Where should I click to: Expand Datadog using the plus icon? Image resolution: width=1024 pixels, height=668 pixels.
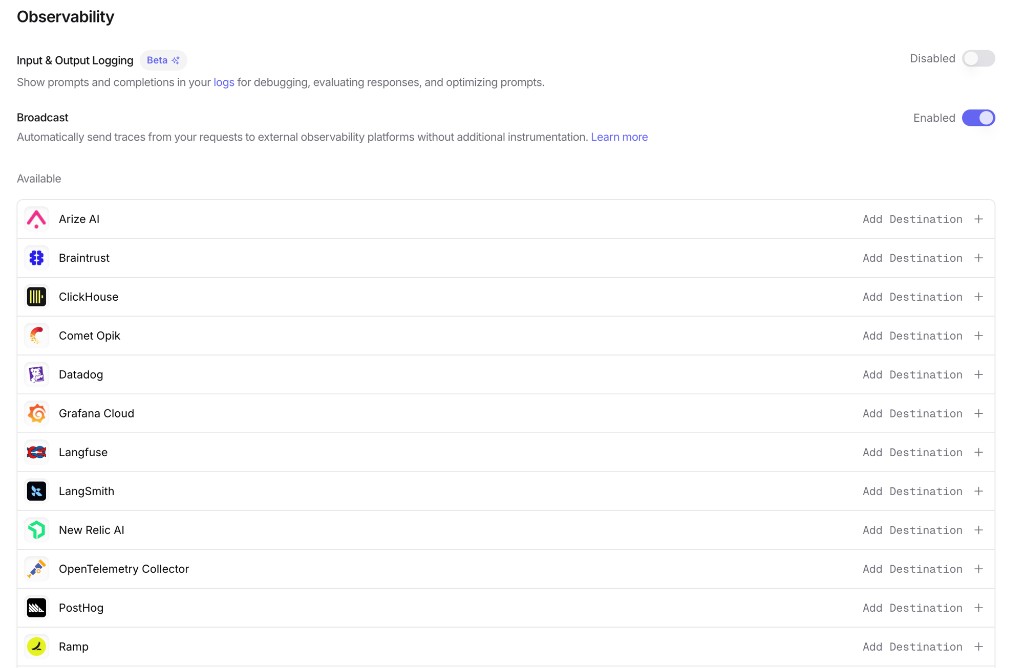(x=979, y=375)
